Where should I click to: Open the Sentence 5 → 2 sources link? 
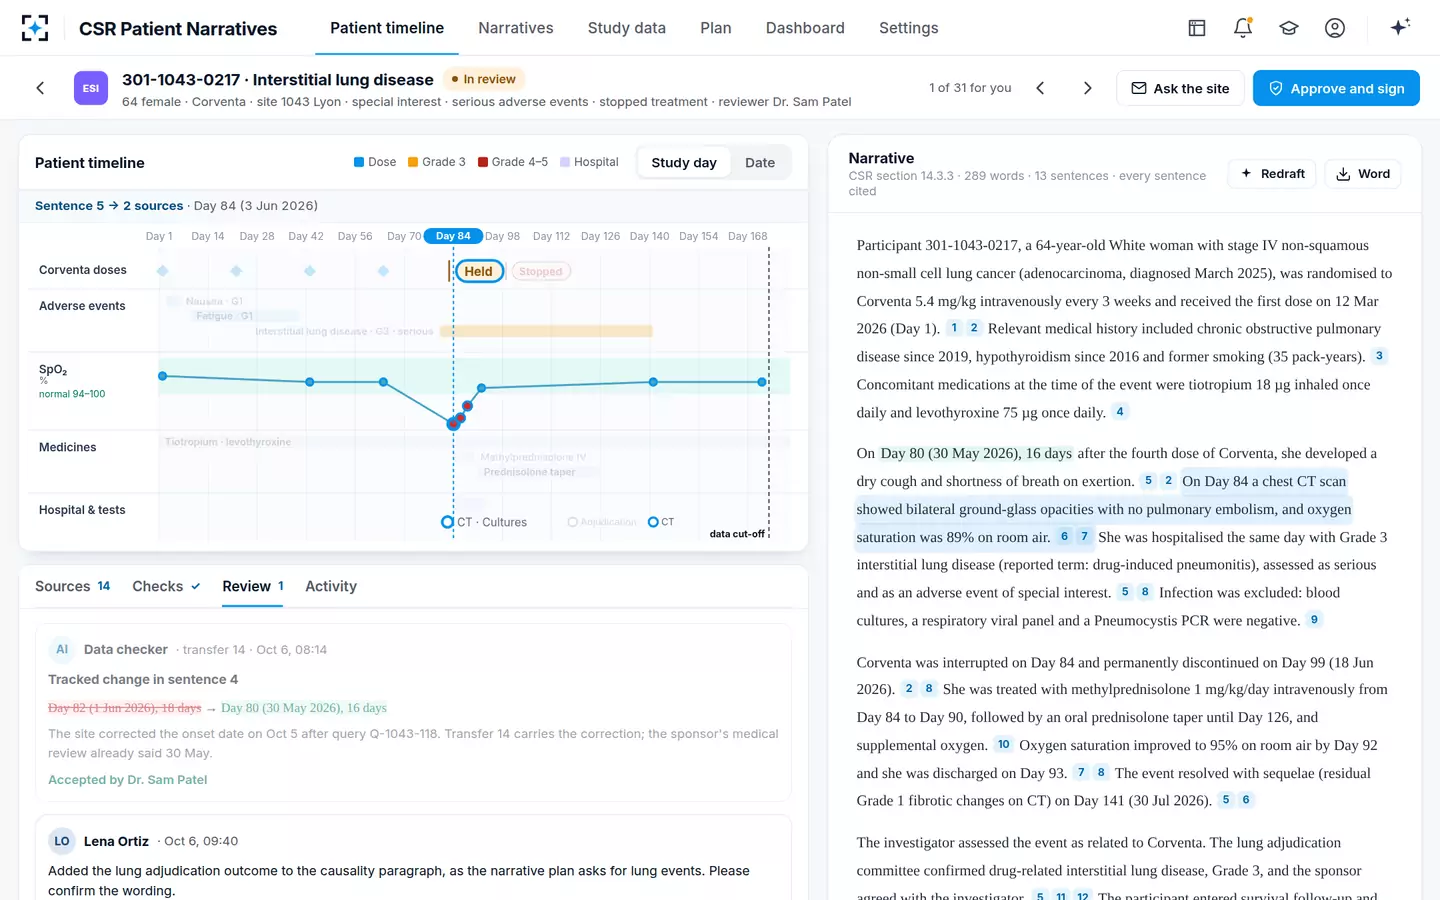click(x=109, y=206)
